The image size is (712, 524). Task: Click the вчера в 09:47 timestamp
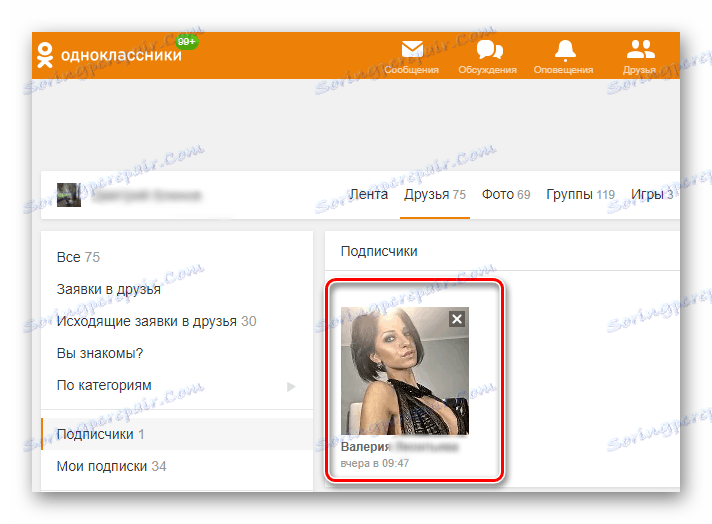[375, 463]
